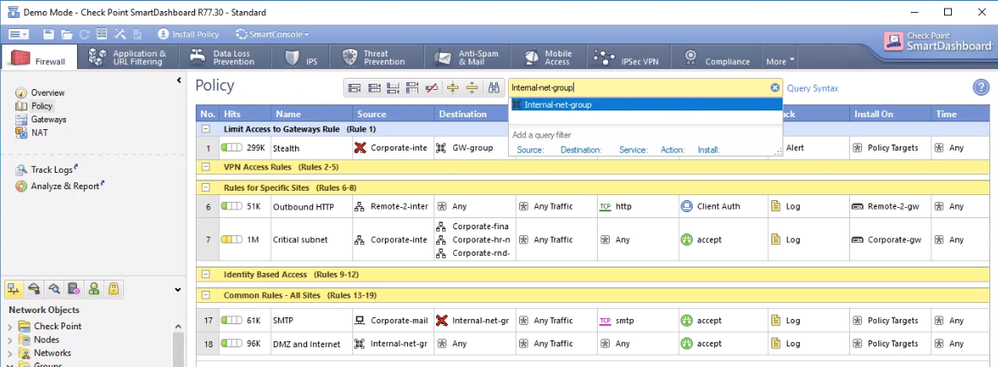The image size is (998, 367).
Task: Select the Resources magnifier objects tab icon
Action: (54, 289)
